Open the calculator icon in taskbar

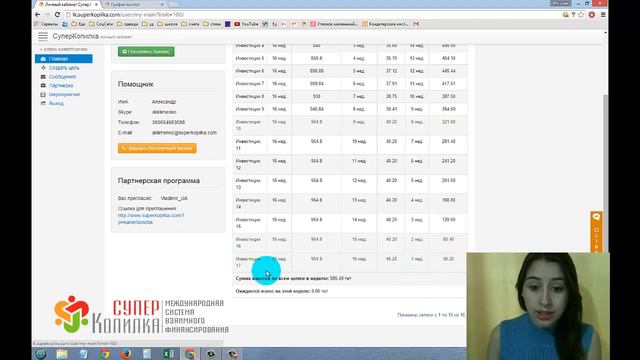tap(147, 354)
